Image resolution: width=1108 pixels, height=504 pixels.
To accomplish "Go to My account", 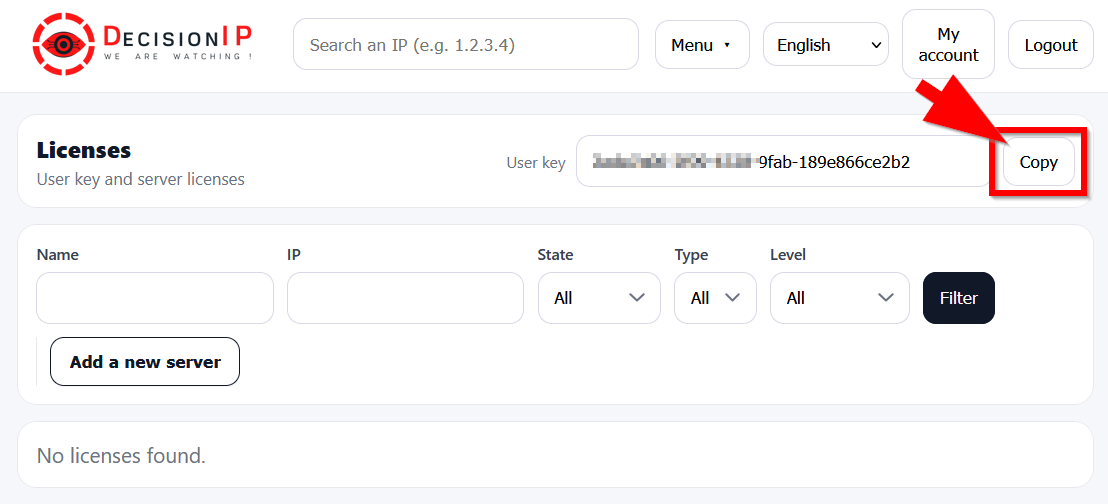I will coord(947,45).
